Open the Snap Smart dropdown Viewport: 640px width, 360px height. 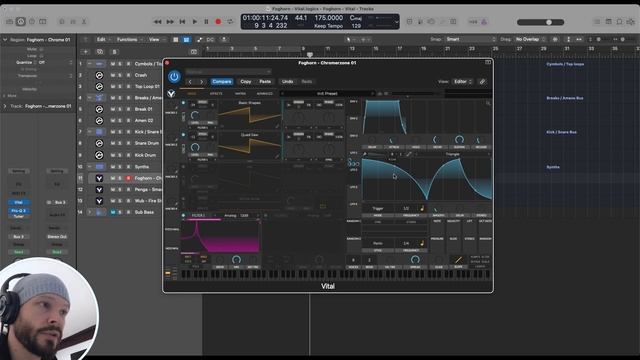(471, 39)
